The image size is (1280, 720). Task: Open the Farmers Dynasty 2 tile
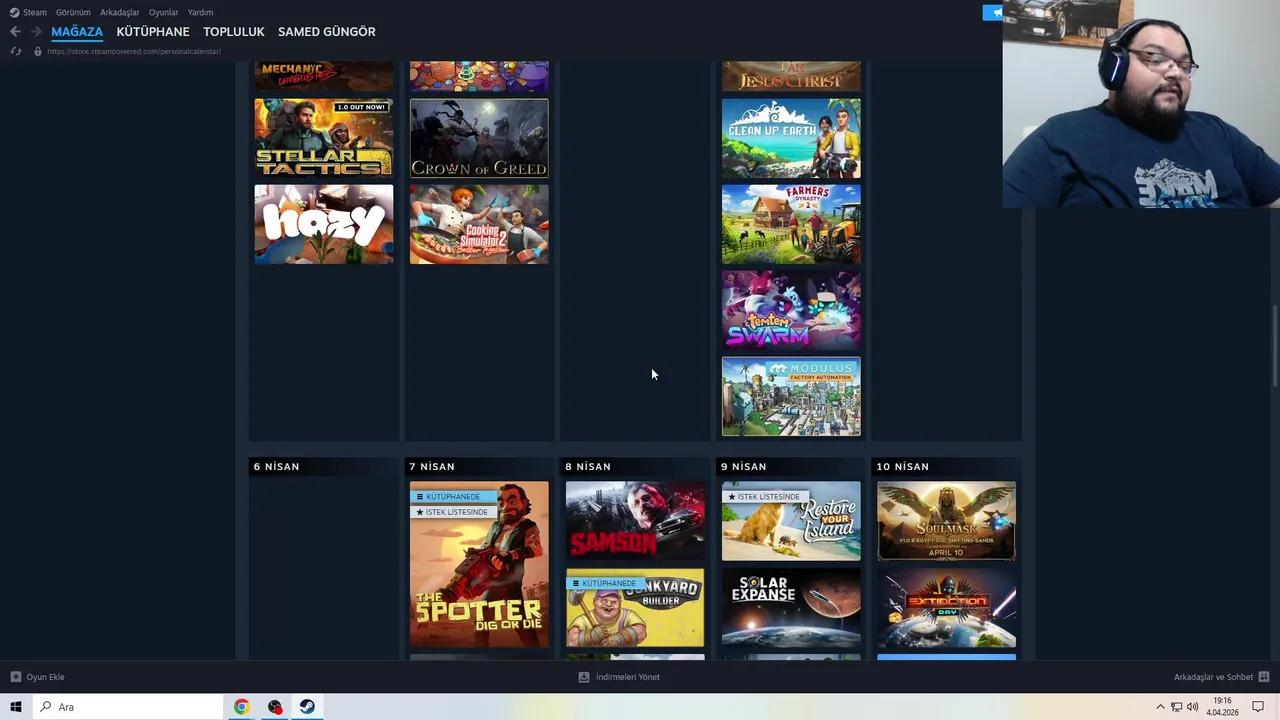[x=791, y=224]
